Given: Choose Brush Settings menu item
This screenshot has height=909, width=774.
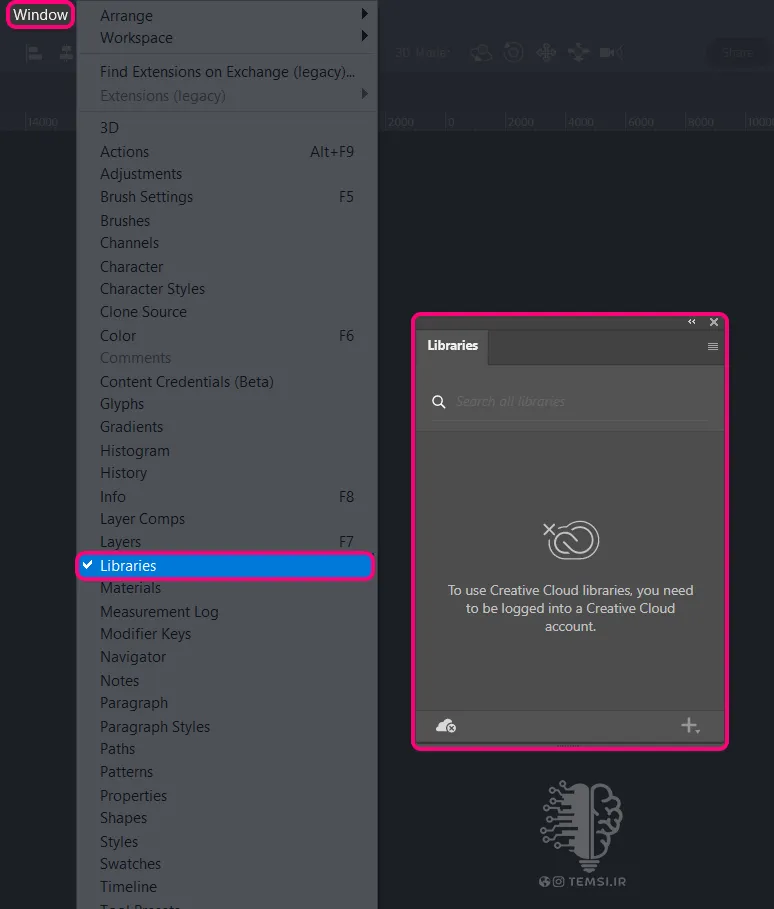Looking at the screenshot, I should click(227, 197).
